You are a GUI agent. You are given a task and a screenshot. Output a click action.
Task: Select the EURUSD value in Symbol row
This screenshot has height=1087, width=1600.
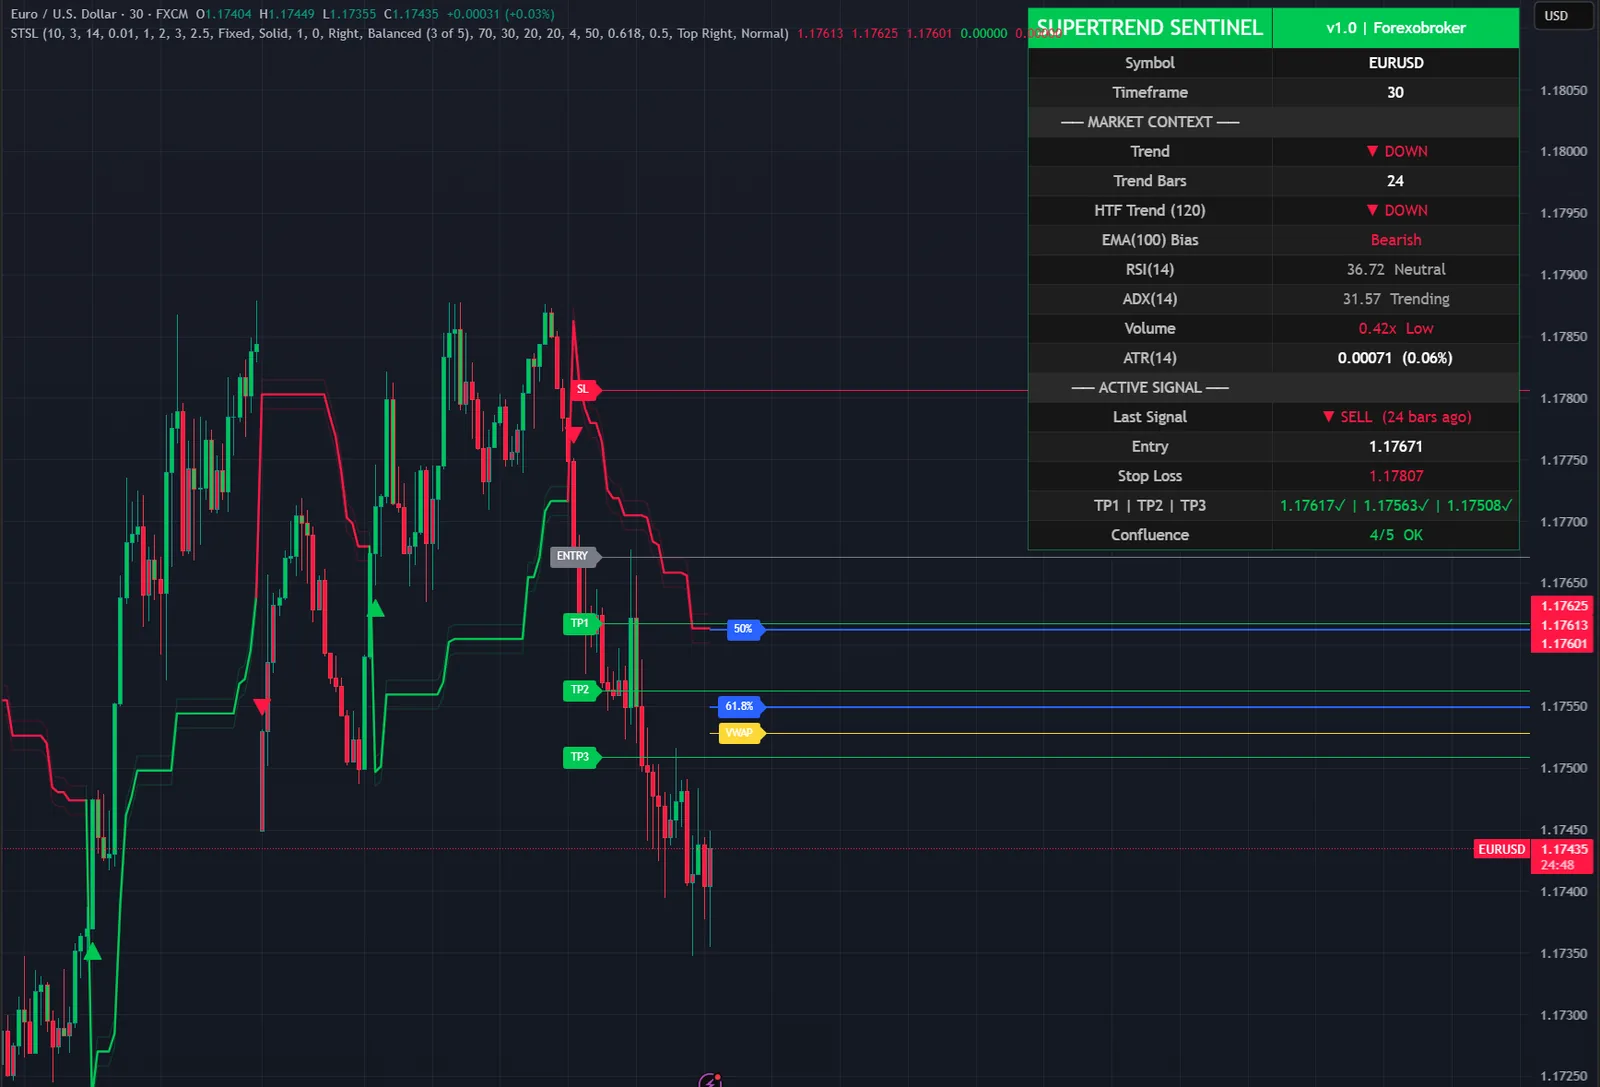coord(1396,63)
